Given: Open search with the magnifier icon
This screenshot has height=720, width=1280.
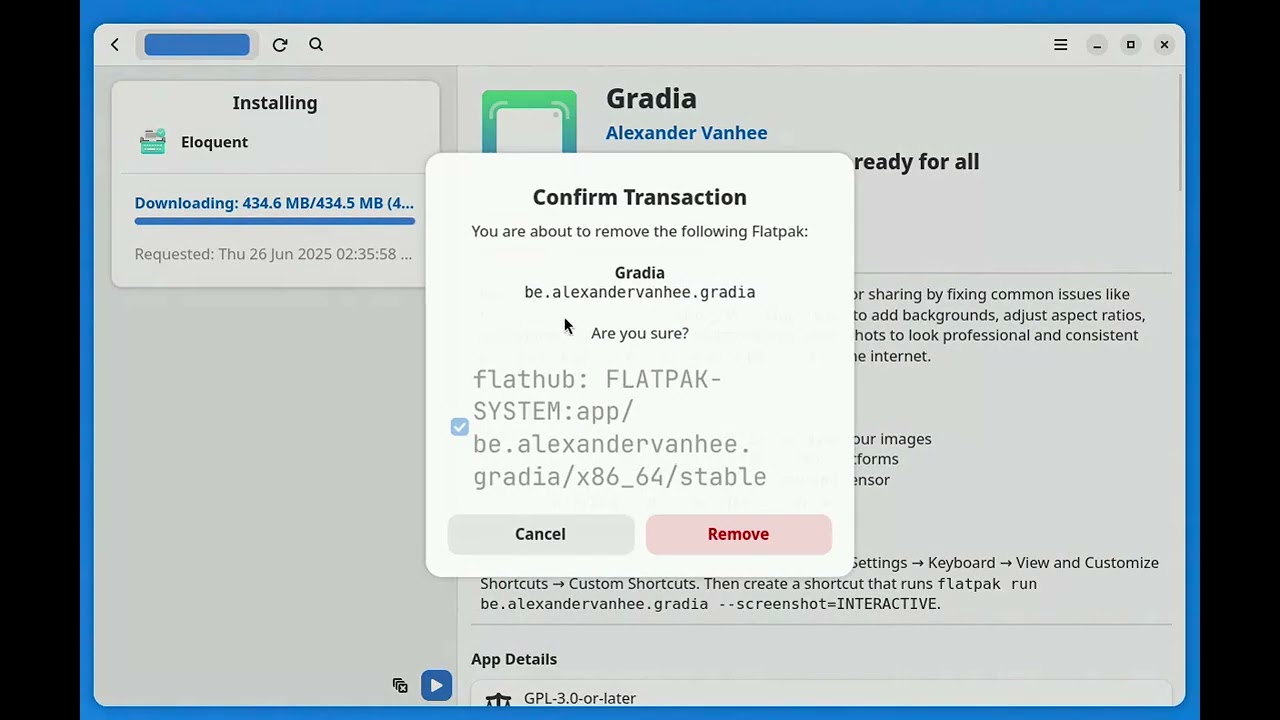Looking at the screenshot, I should pyautogui.click(x=316, y=45).
